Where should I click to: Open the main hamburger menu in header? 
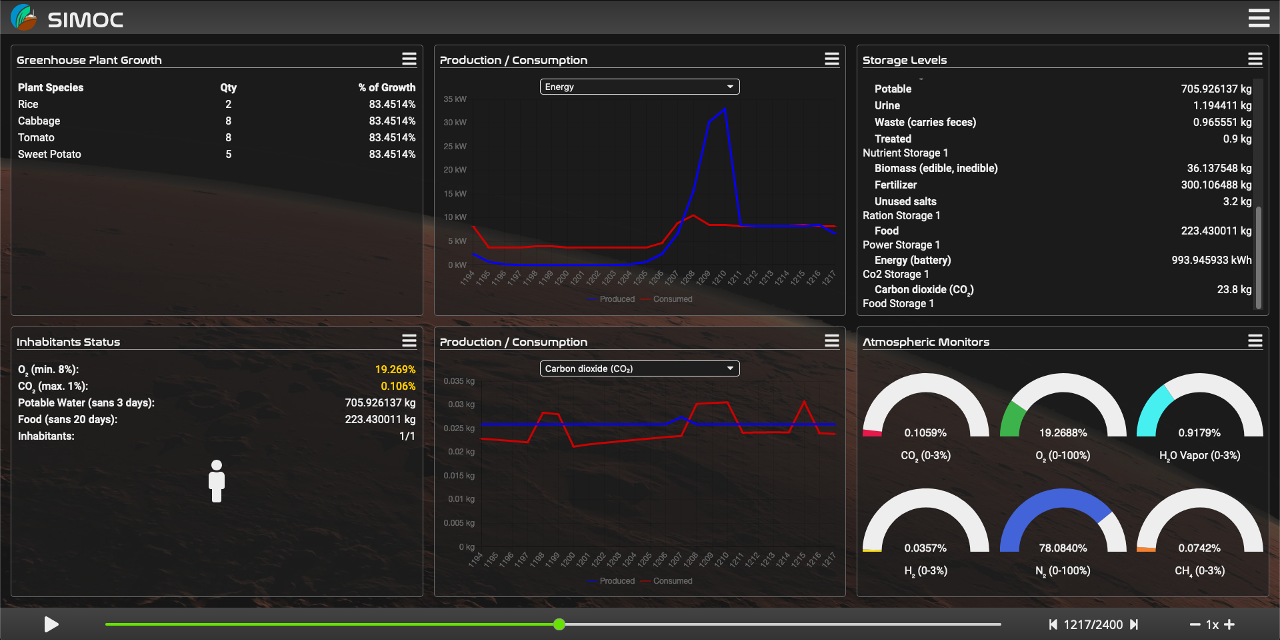pyautogui.click(x=1258, y=17)
